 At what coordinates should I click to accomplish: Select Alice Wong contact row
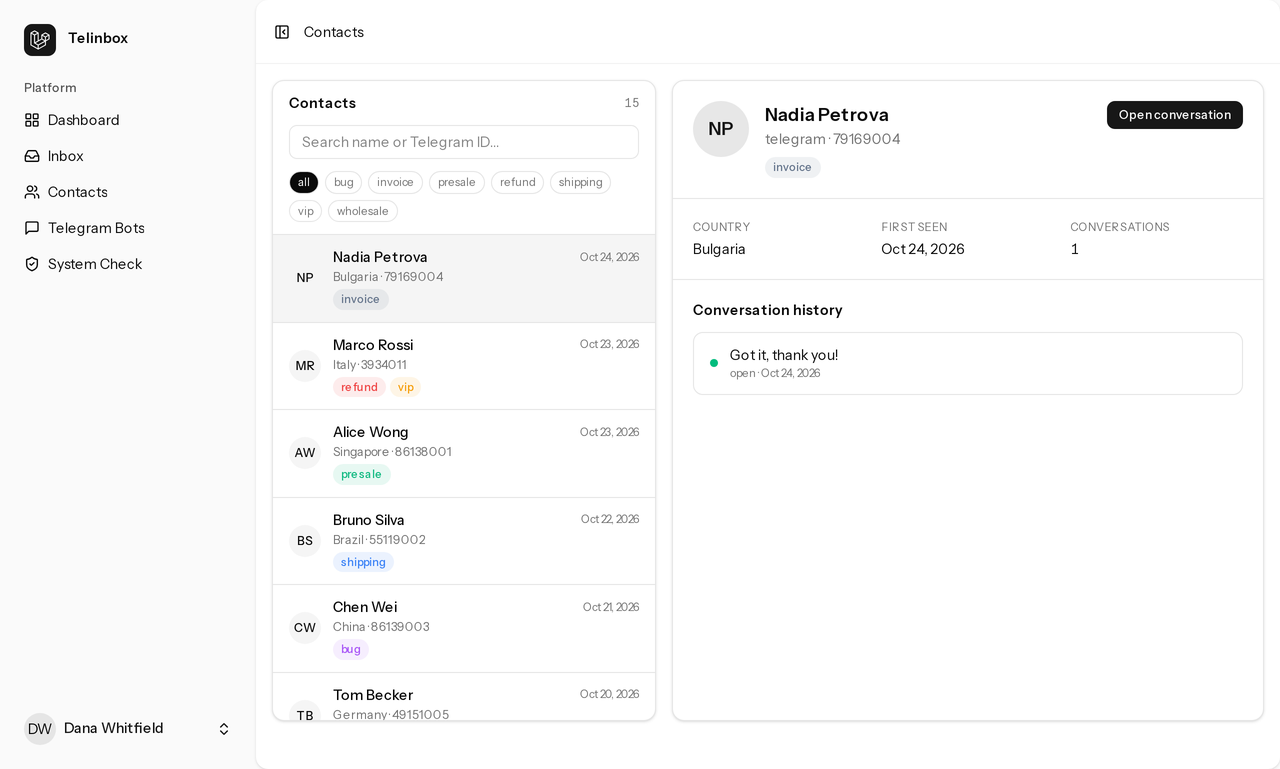464,453
